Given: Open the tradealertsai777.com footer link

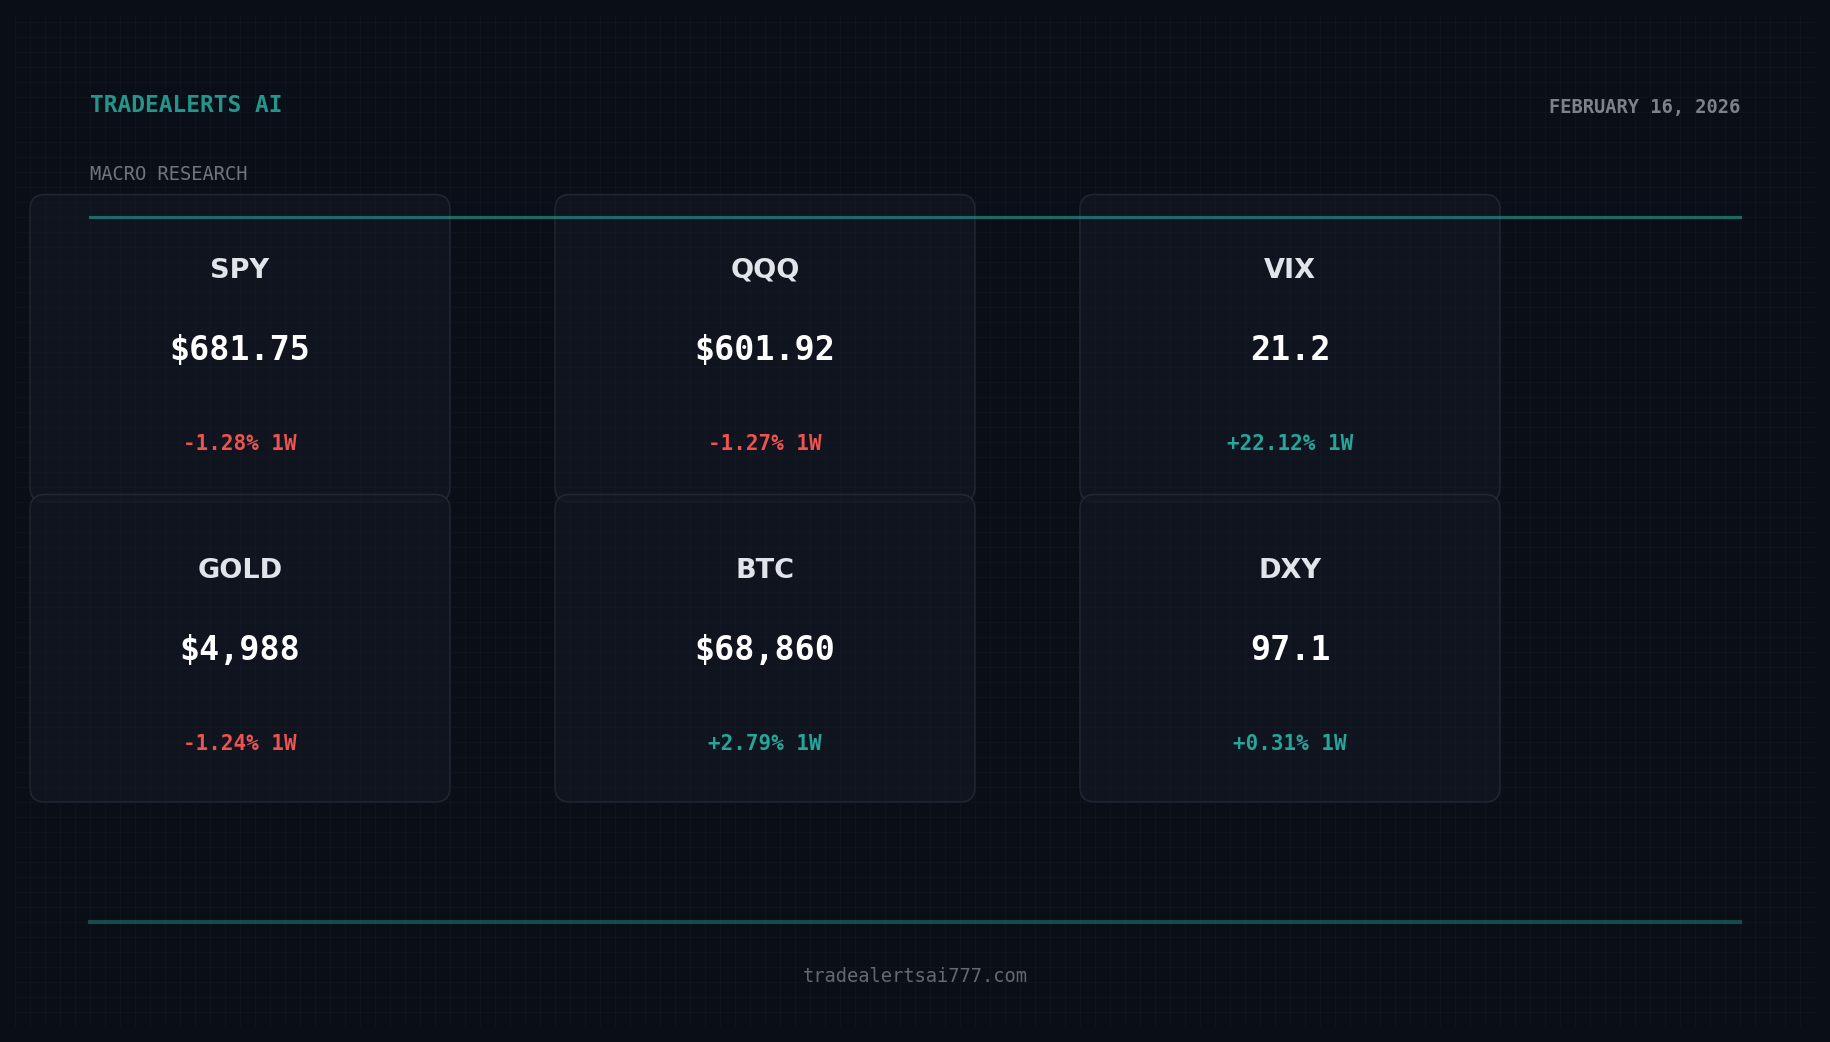Looking at the screenshot, I should coord(914,976).
